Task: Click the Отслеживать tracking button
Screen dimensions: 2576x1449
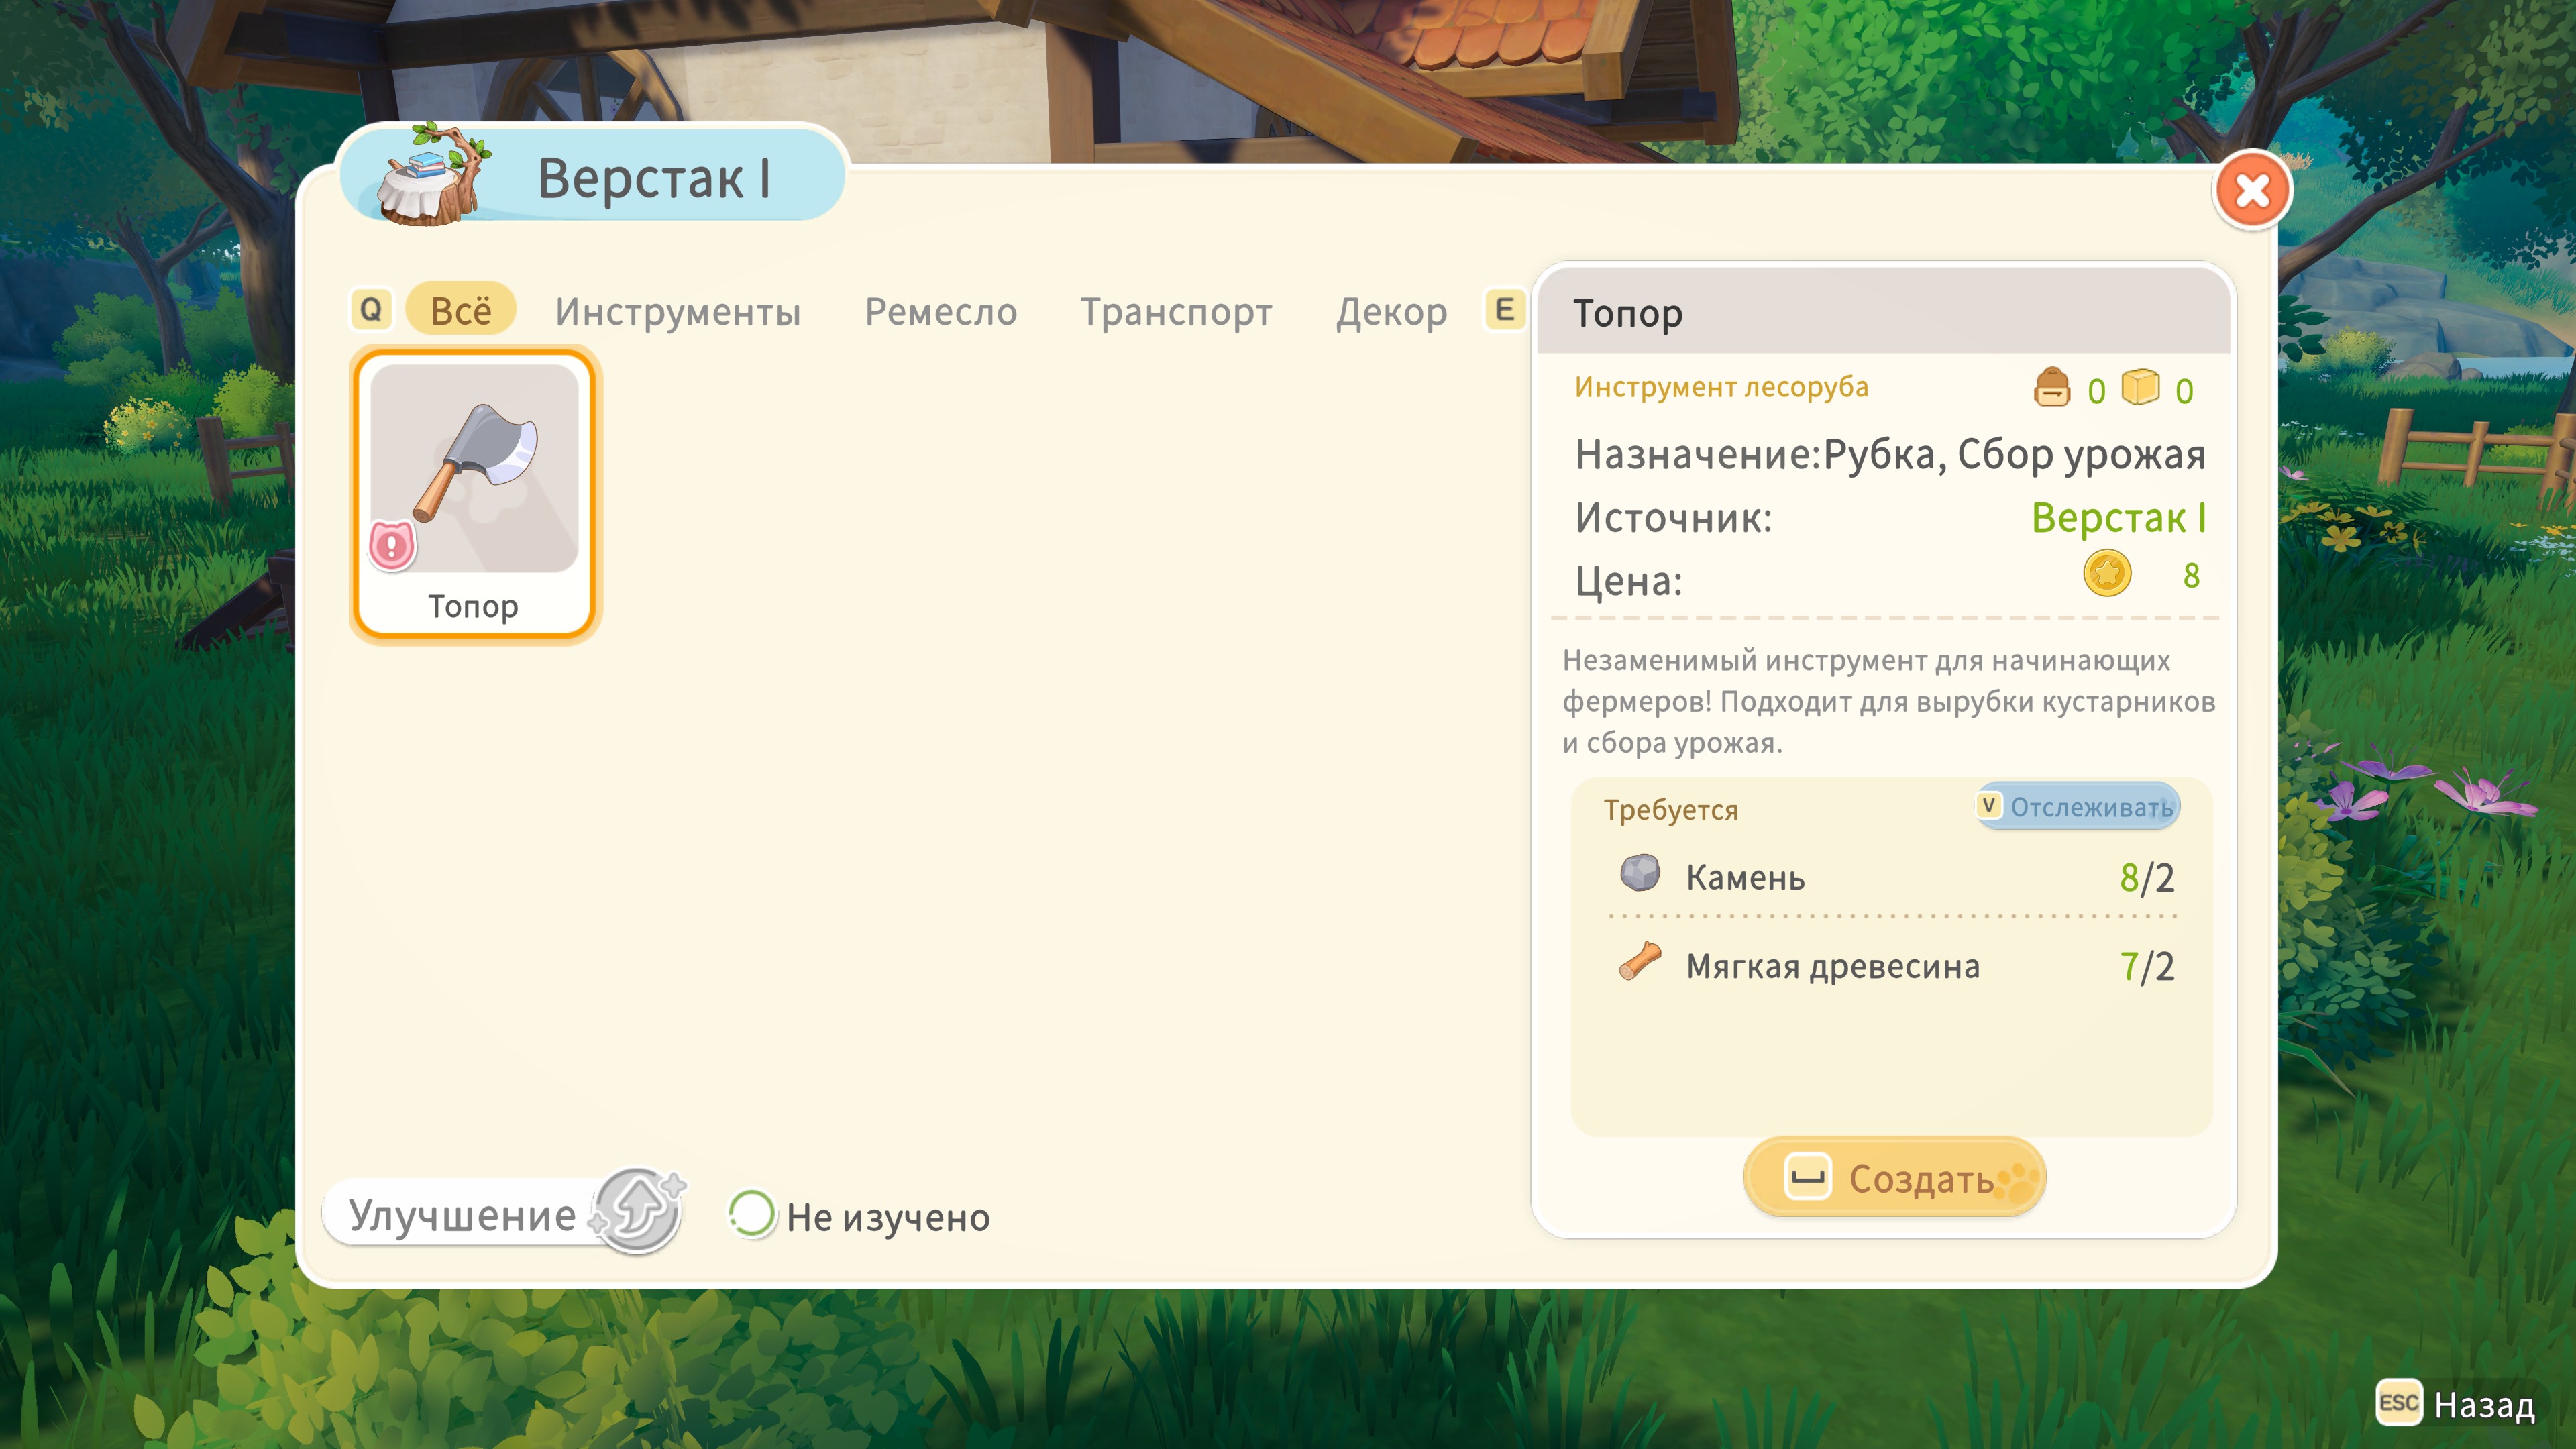Action: 2078,807
